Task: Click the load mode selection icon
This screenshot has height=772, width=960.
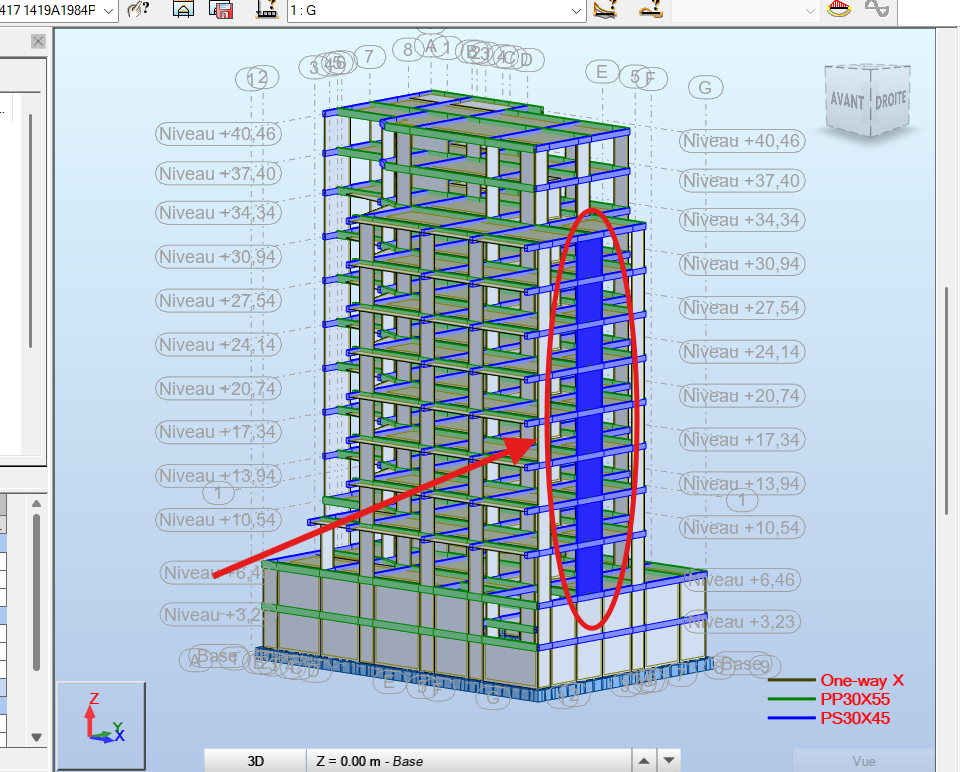Action: [649, 10]
